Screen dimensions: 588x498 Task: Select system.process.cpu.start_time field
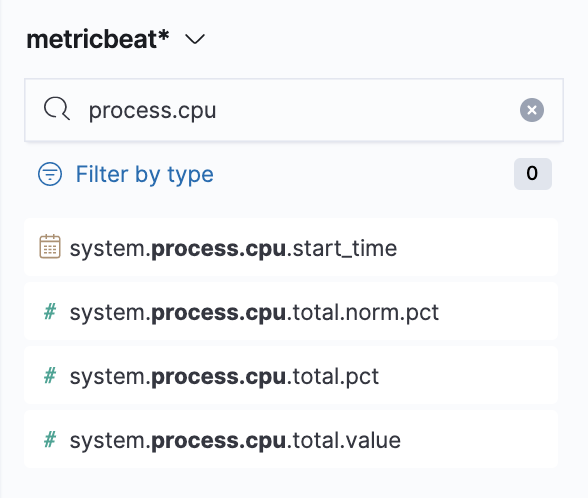point(233,248)
